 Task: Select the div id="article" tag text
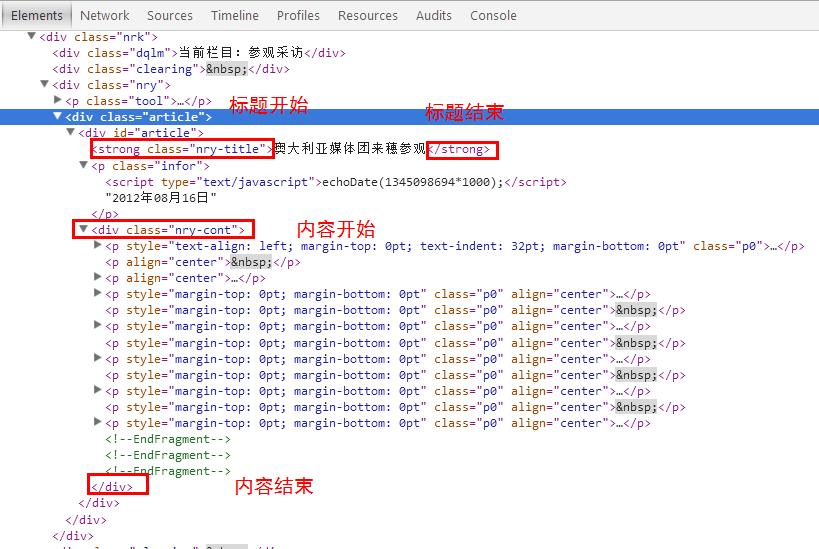[x=141, y=133]
